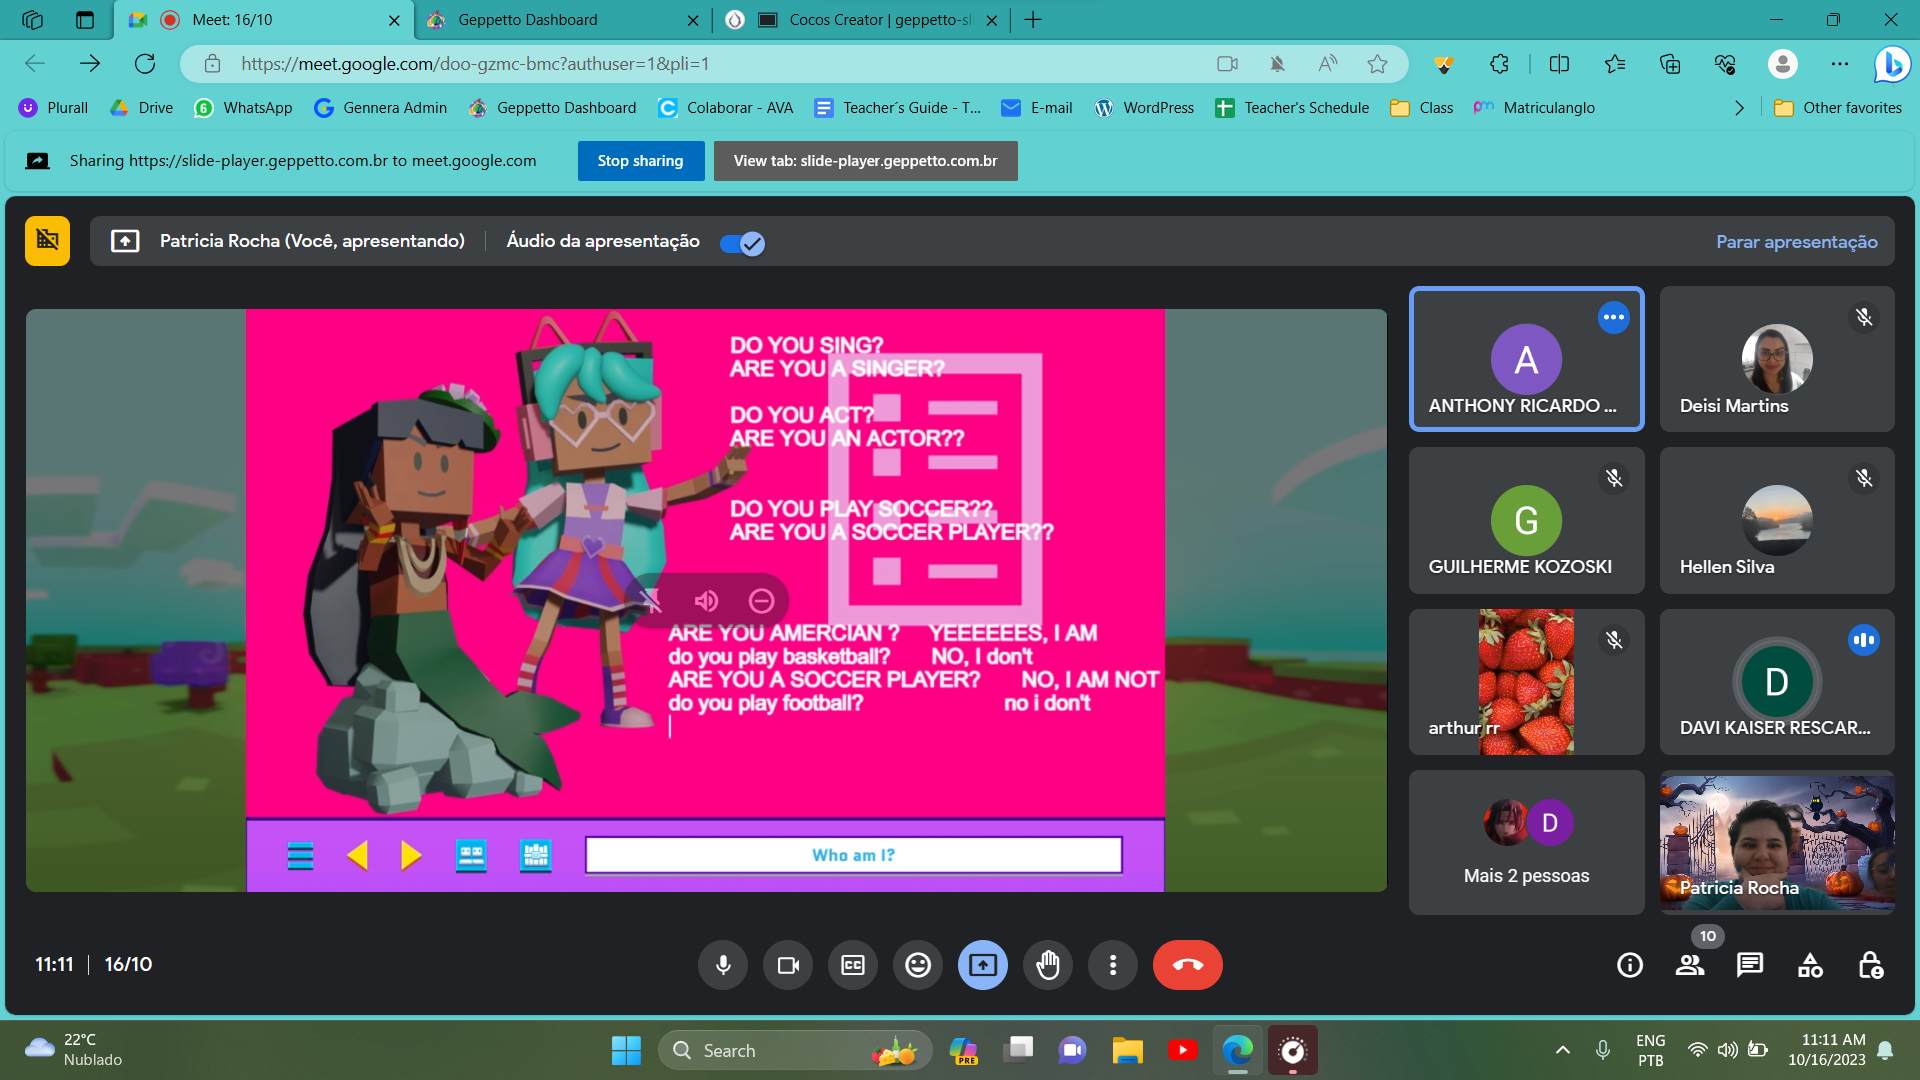Open Windows Start menu
This screenshot has width=1920, height=1080.
pyautogui.click(x=626, y=1050)
